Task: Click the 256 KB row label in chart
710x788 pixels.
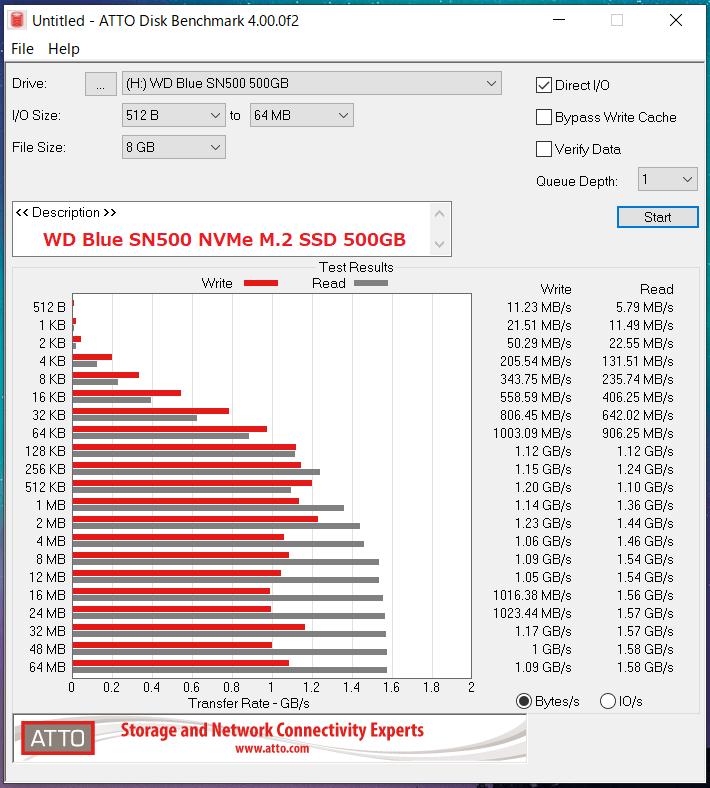Action: pos(45,469)
